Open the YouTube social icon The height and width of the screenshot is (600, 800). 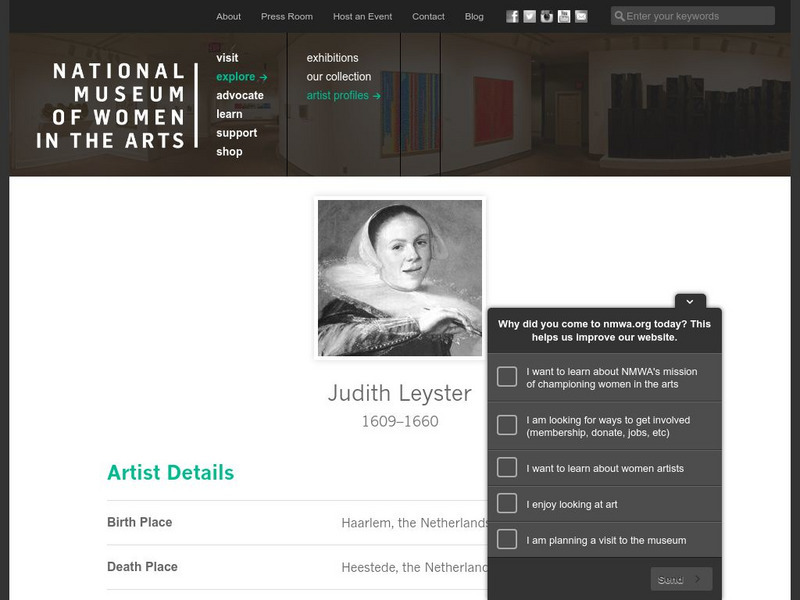(x=564, y=16)
